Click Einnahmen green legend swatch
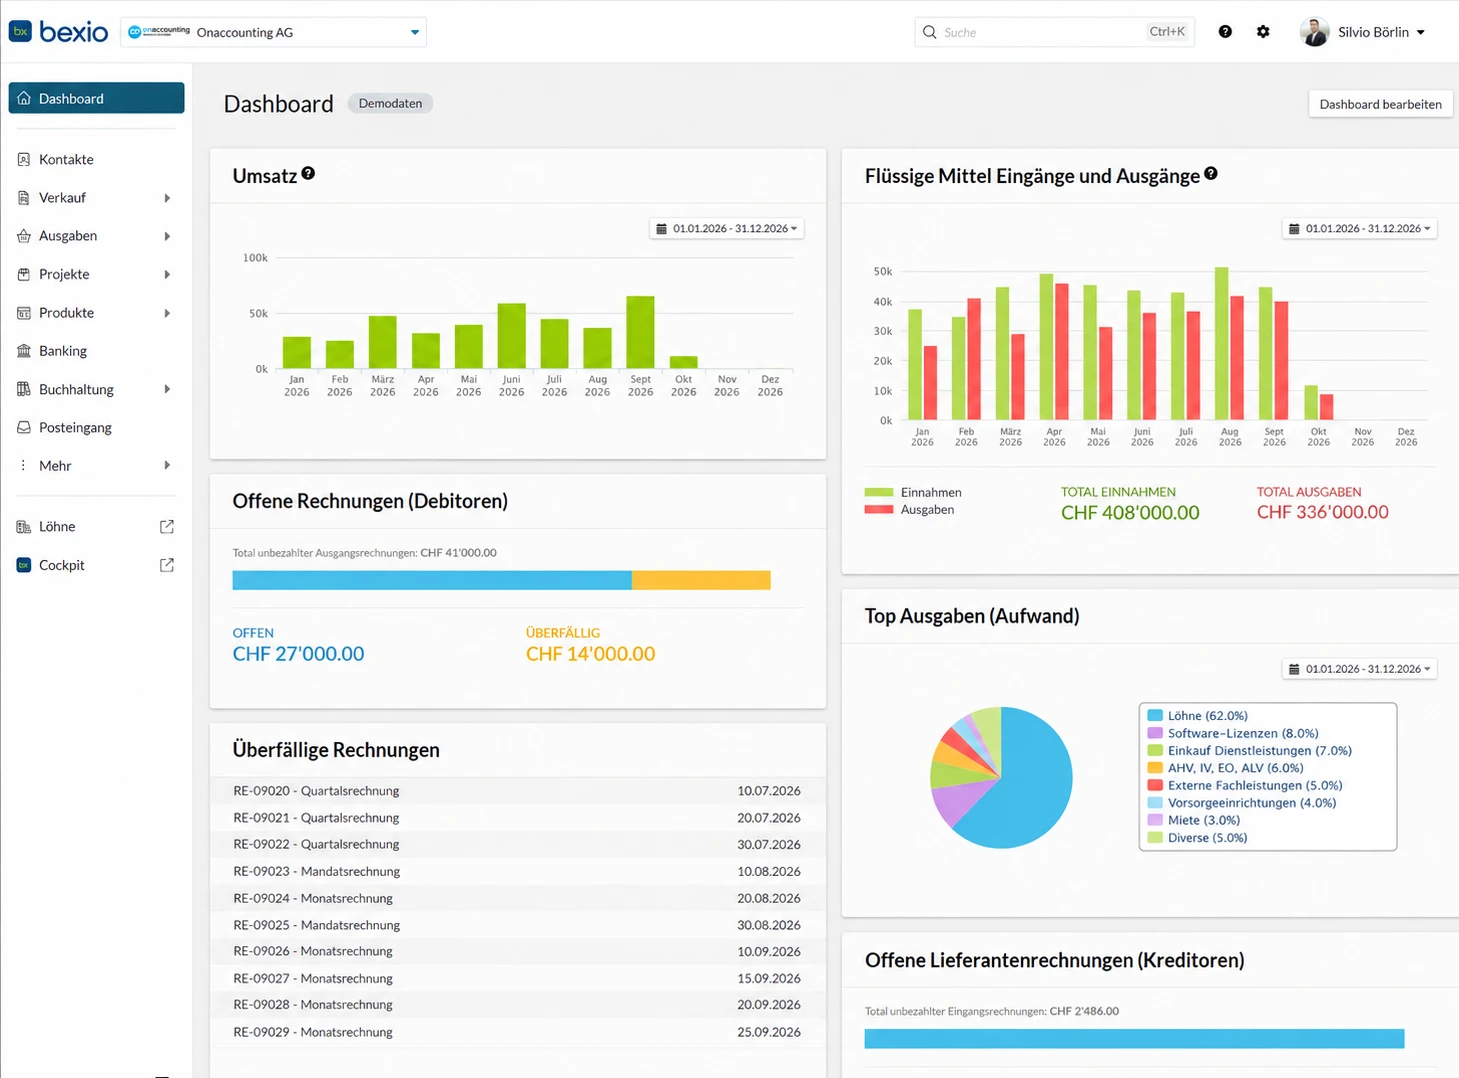The width and height of the screenshot is (1459, 1078). coord(879,492)
